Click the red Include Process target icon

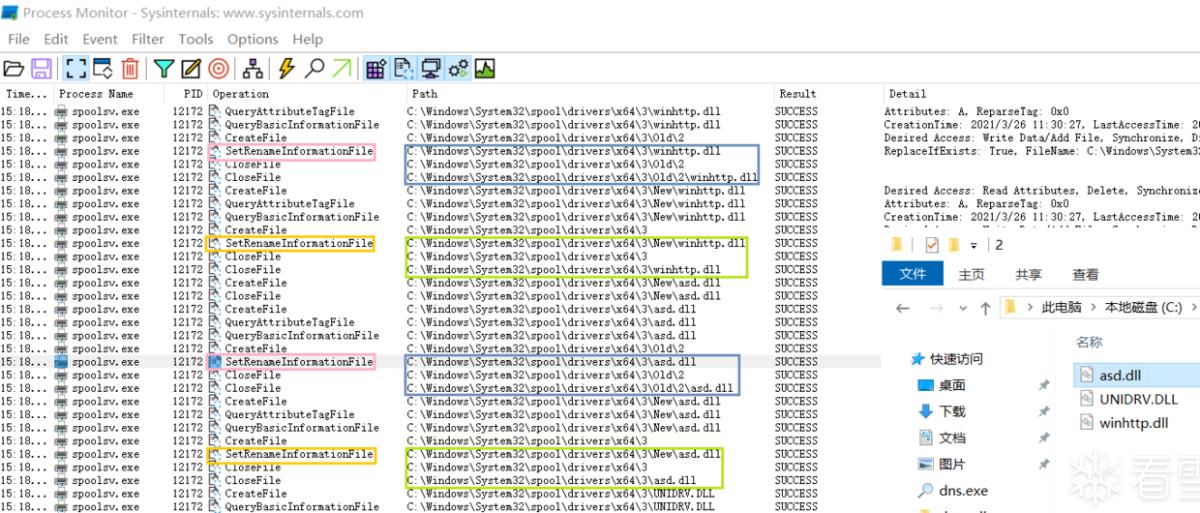click(219, 69)
